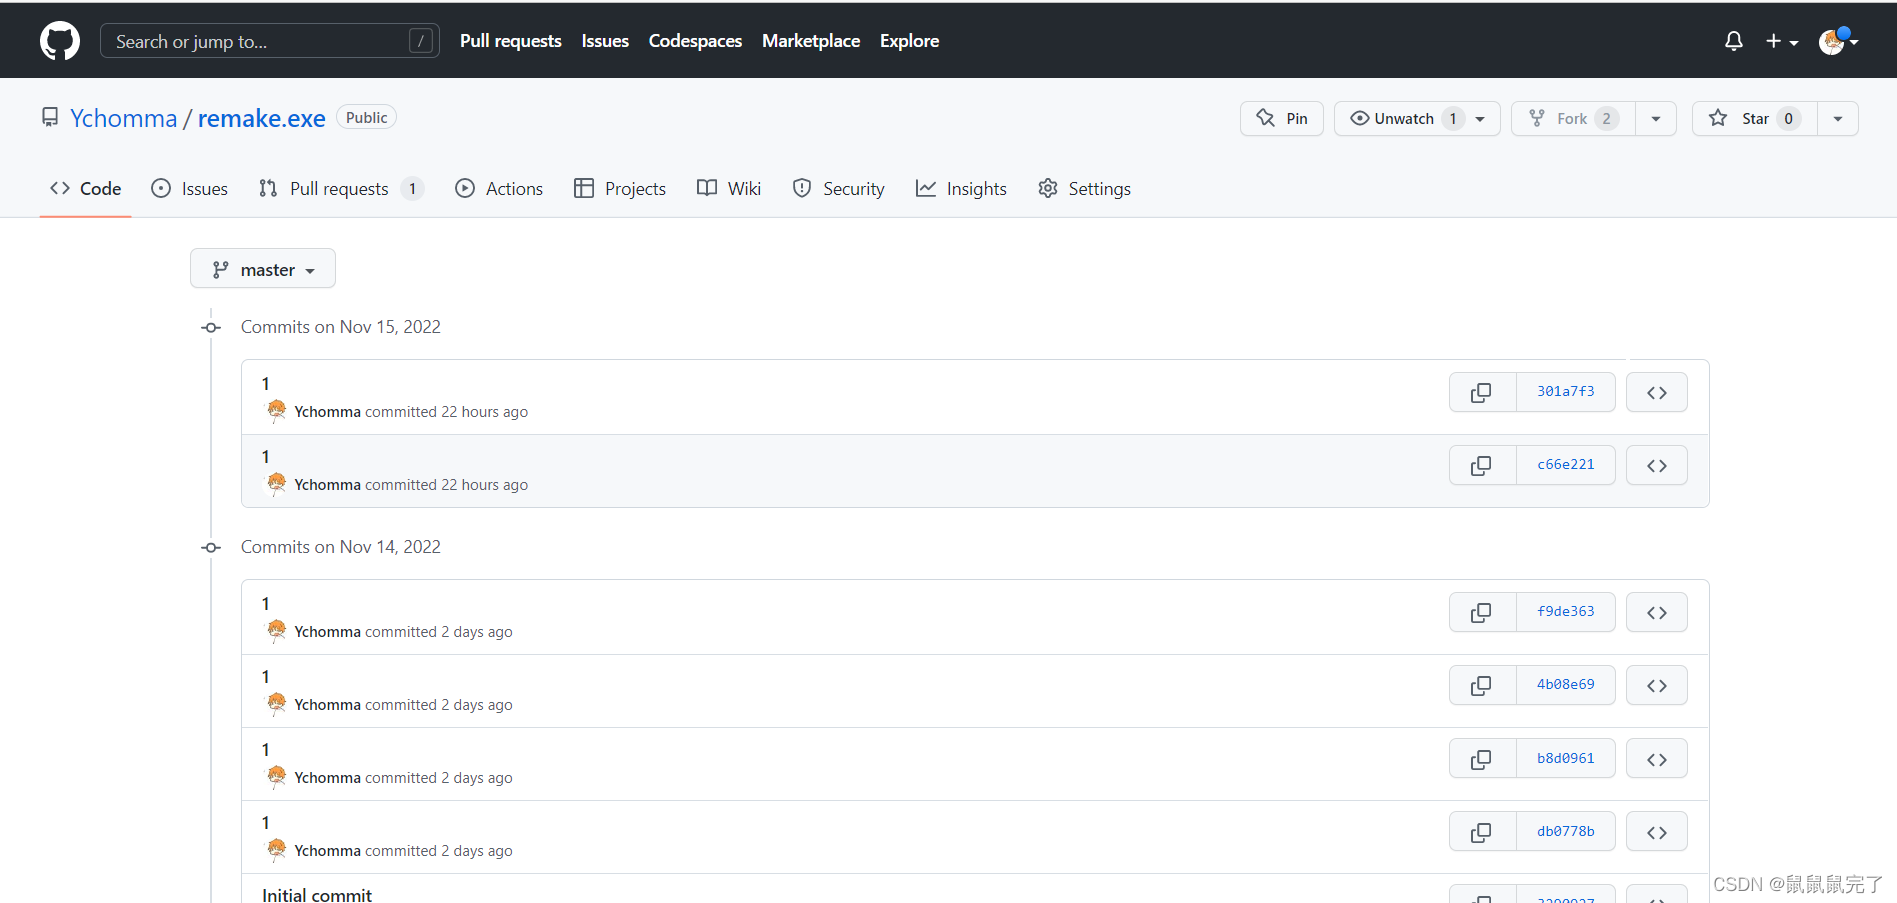Expand the Fork options dropdown arrow
Screen dimensions: 1897x903
coord(1656,118)
